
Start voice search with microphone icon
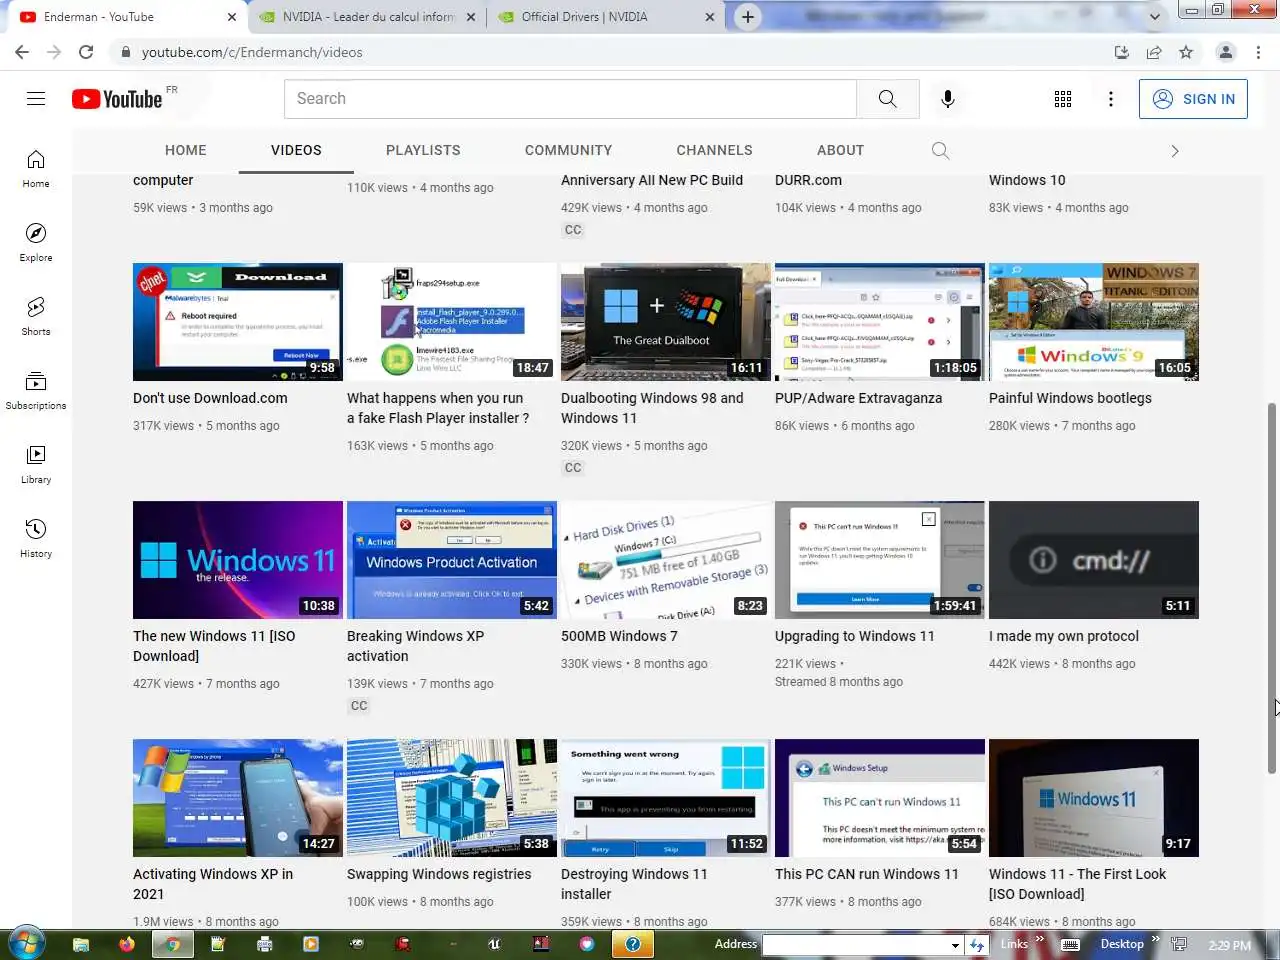pos(948,98)
